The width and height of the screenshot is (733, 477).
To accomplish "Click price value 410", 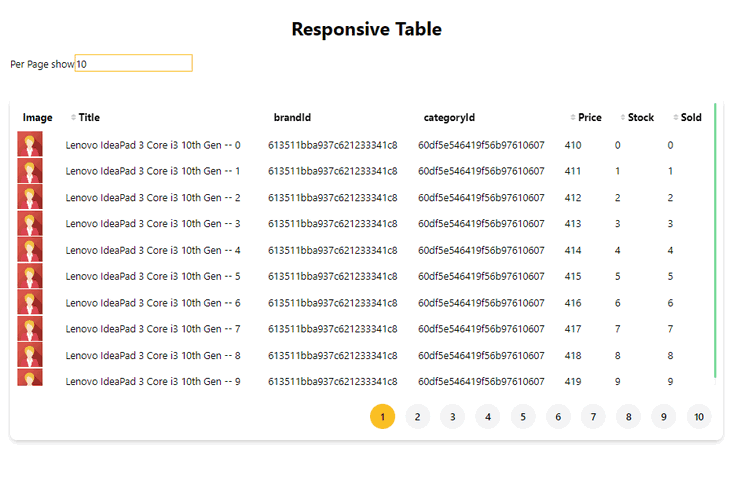I will click(573, 145).
